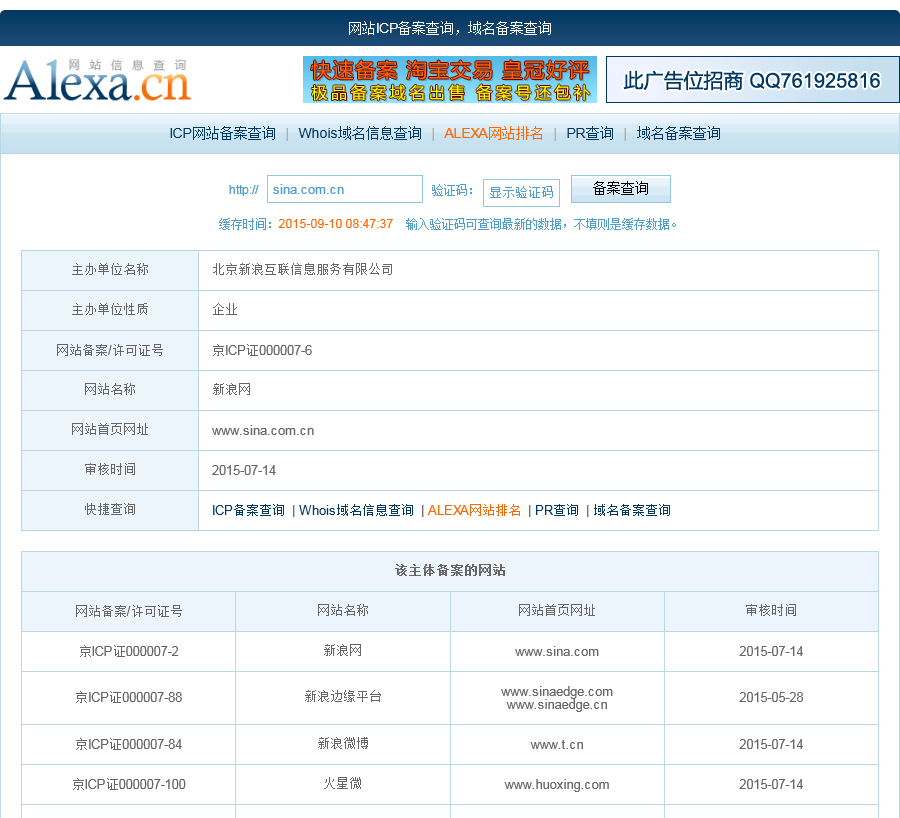Screen dimensions: 900x818
Task: Select company name 北京新浪互联信息服务有限公司
Action: [302, 270]
